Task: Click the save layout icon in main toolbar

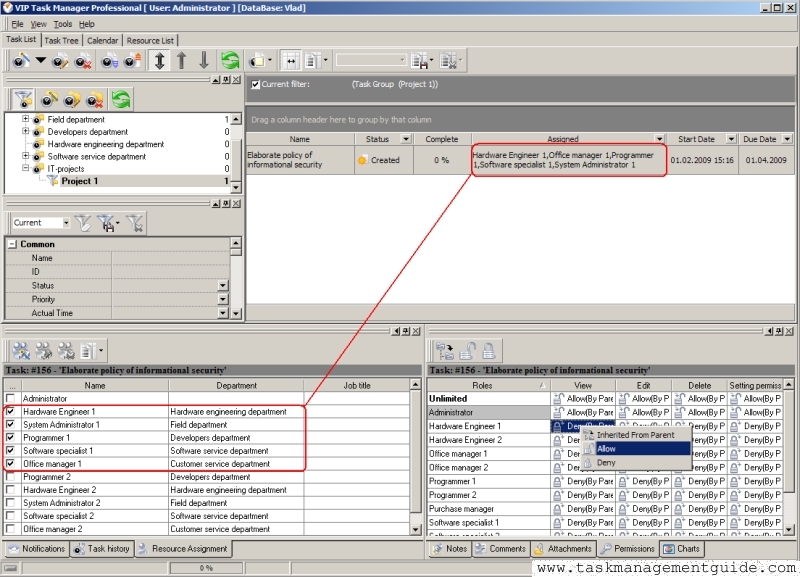Action: point(420,61)
